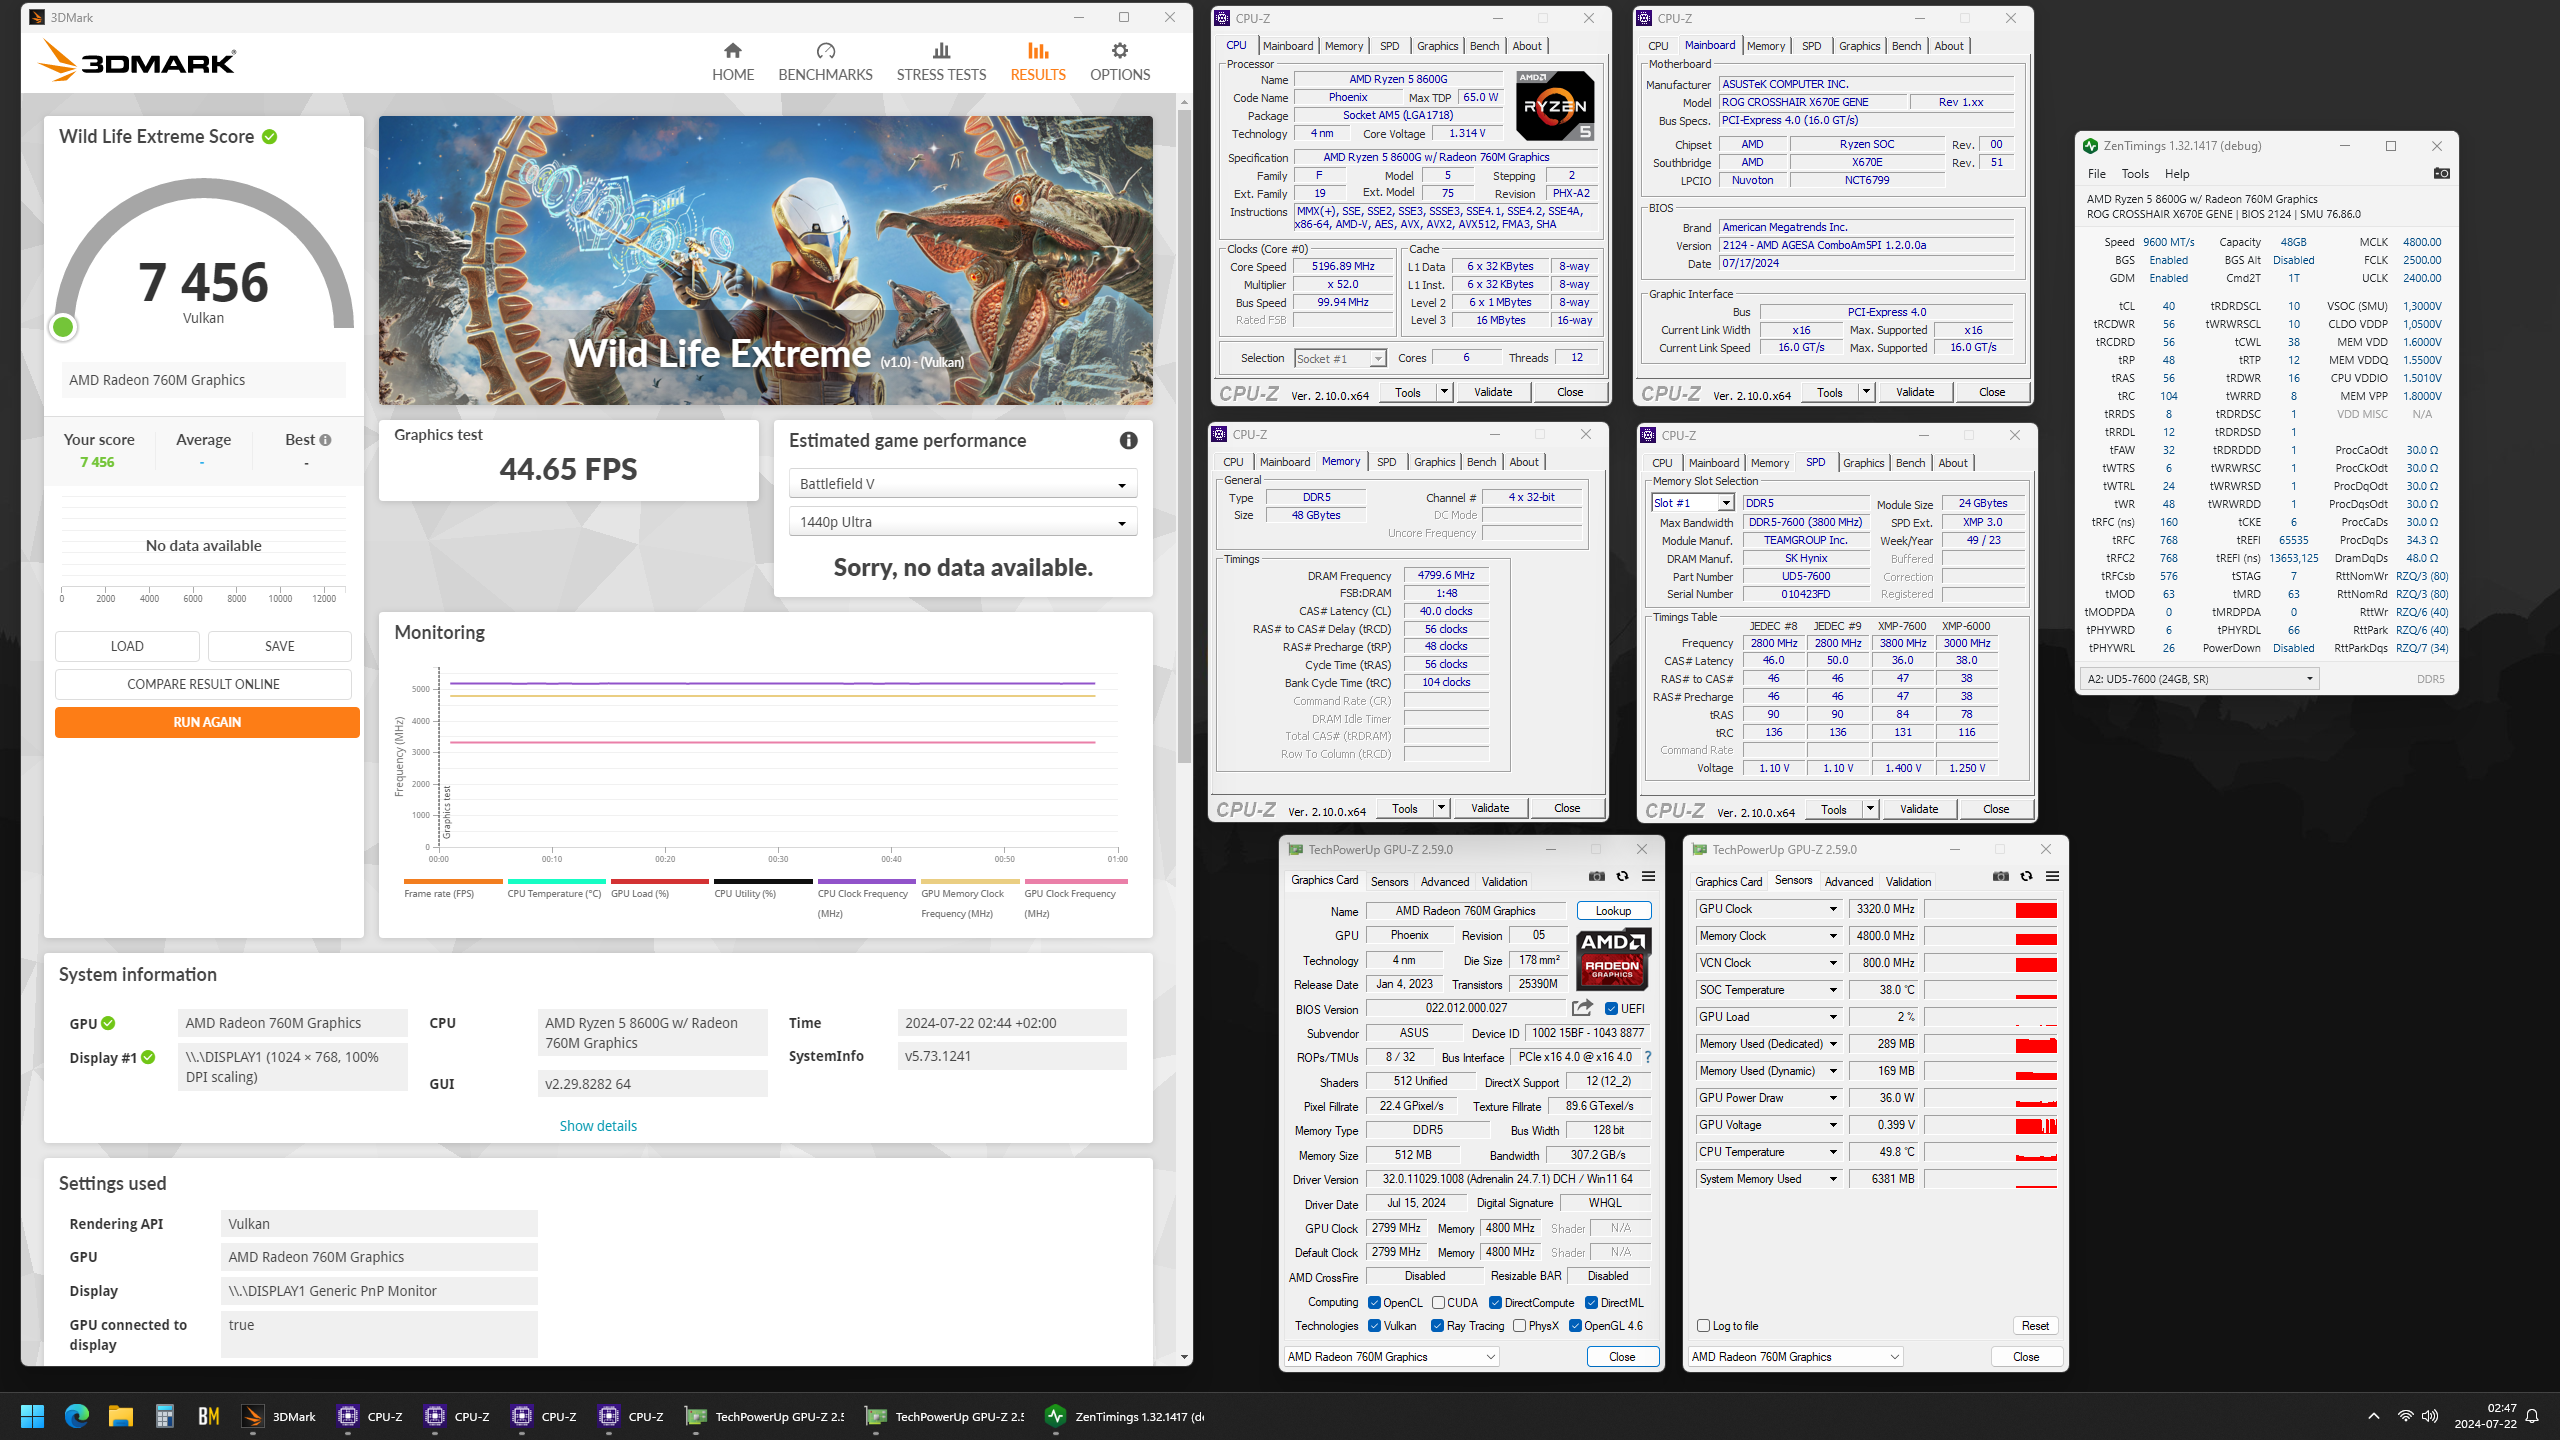Viewport: 2560px width, 1440px height.
Task: Open File Explorer from taskbar
Action: click(x=121, y=1416)
